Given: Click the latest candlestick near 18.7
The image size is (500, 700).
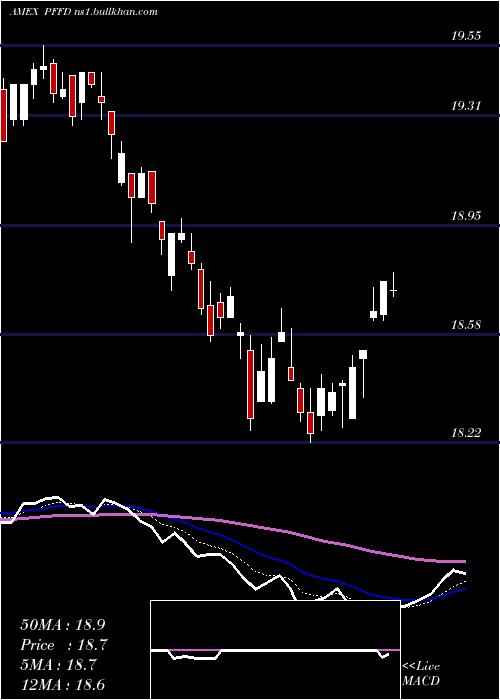Looking at the screenshot, I should click(394, 291).
